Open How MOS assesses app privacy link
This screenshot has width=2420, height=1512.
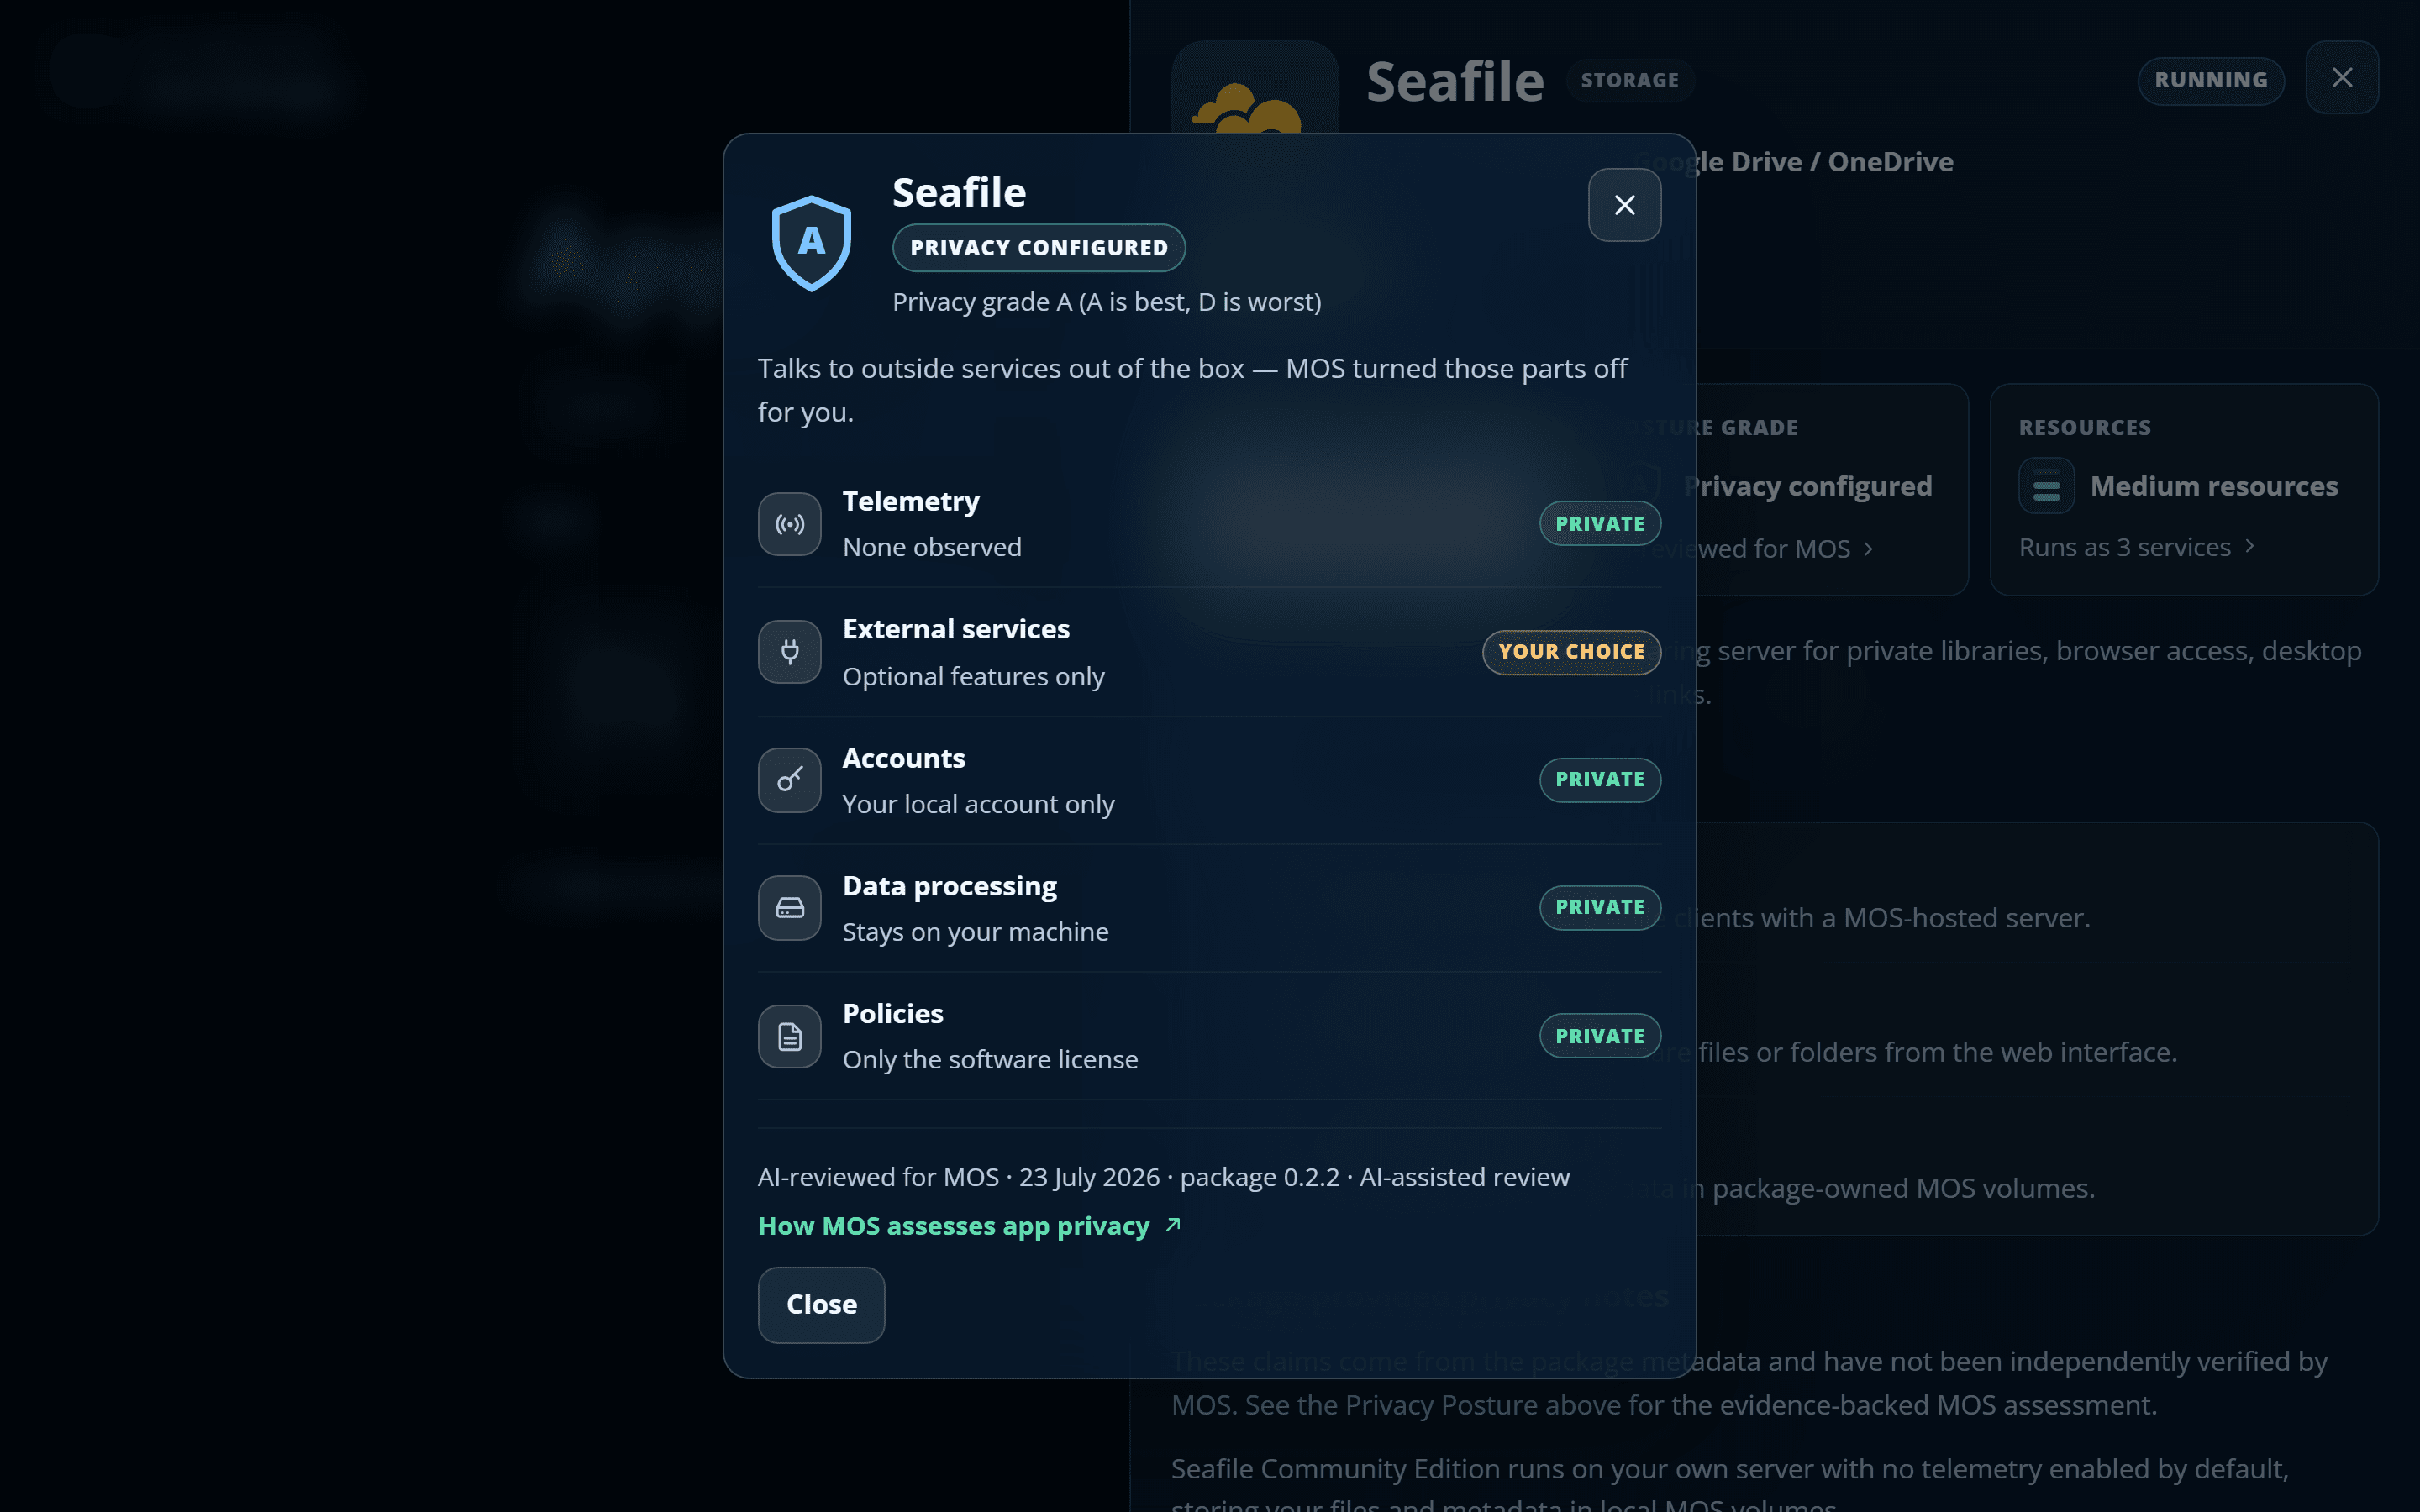tap(969, 1225)
